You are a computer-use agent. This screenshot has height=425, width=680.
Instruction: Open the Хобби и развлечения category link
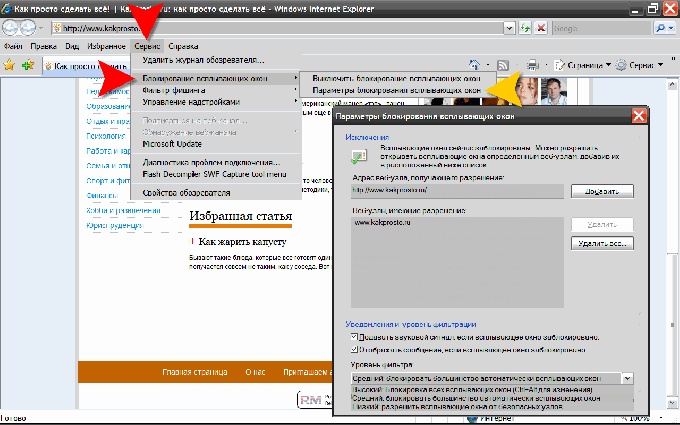coord(124,210)
